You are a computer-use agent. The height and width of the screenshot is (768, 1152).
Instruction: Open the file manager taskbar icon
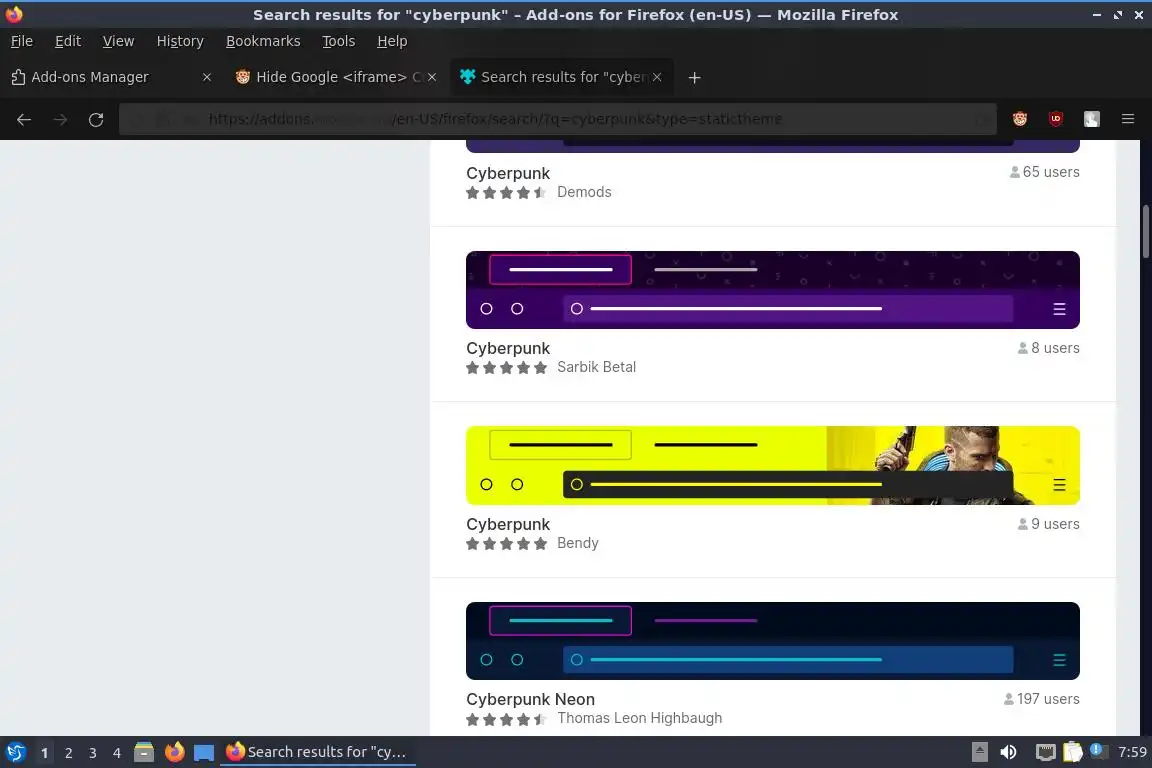tap(144, 752)
